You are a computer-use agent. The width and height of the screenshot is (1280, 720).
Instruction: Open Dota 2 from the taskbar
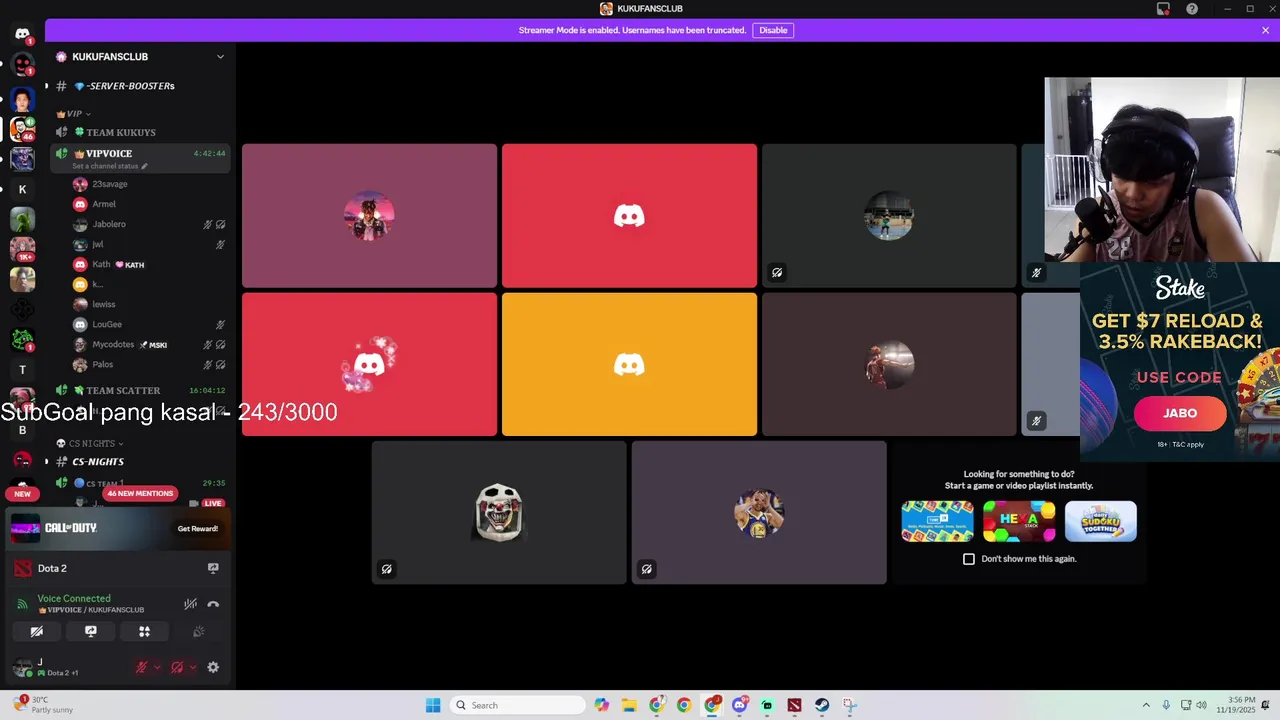click(794, 705)
